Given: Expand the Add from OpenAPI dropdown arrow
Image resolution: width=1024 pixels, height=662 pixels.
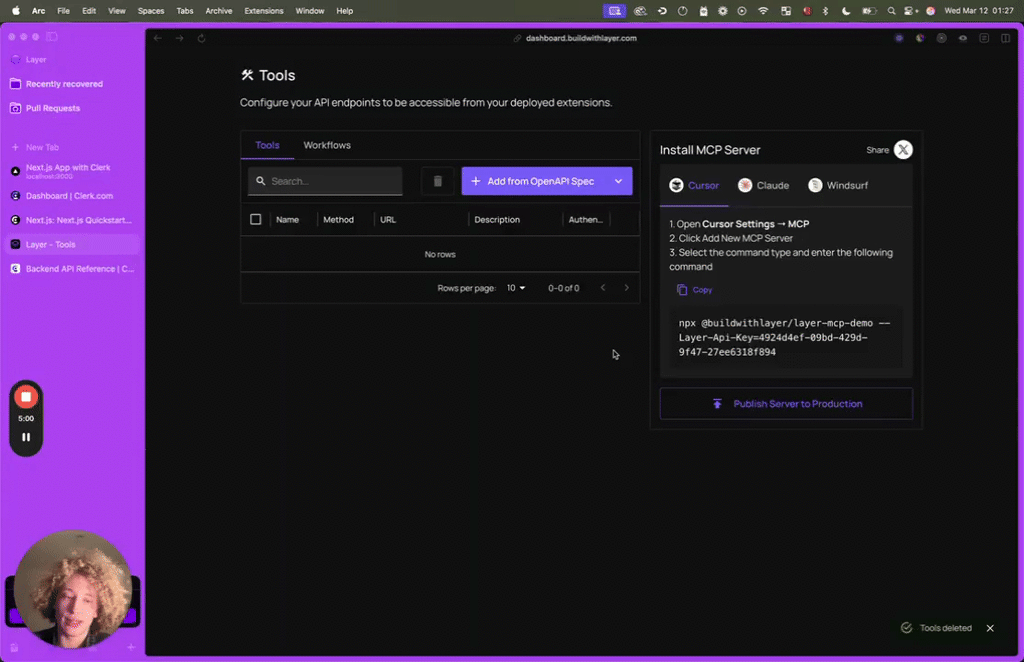Looking at the screenshot, I should tap(618, 181).
